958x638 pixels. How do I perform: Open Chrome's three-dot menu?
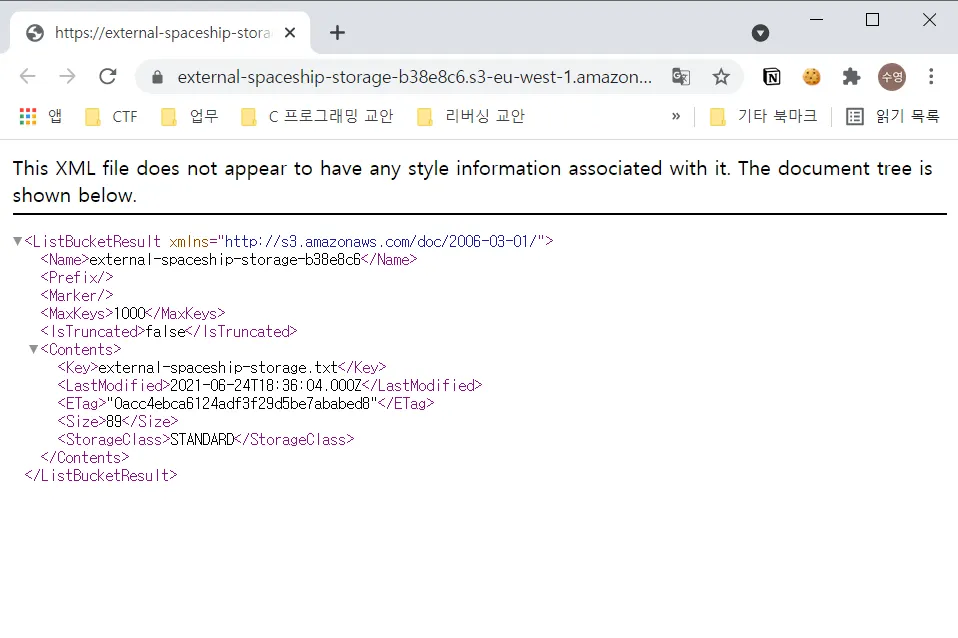tap(931, 76)
